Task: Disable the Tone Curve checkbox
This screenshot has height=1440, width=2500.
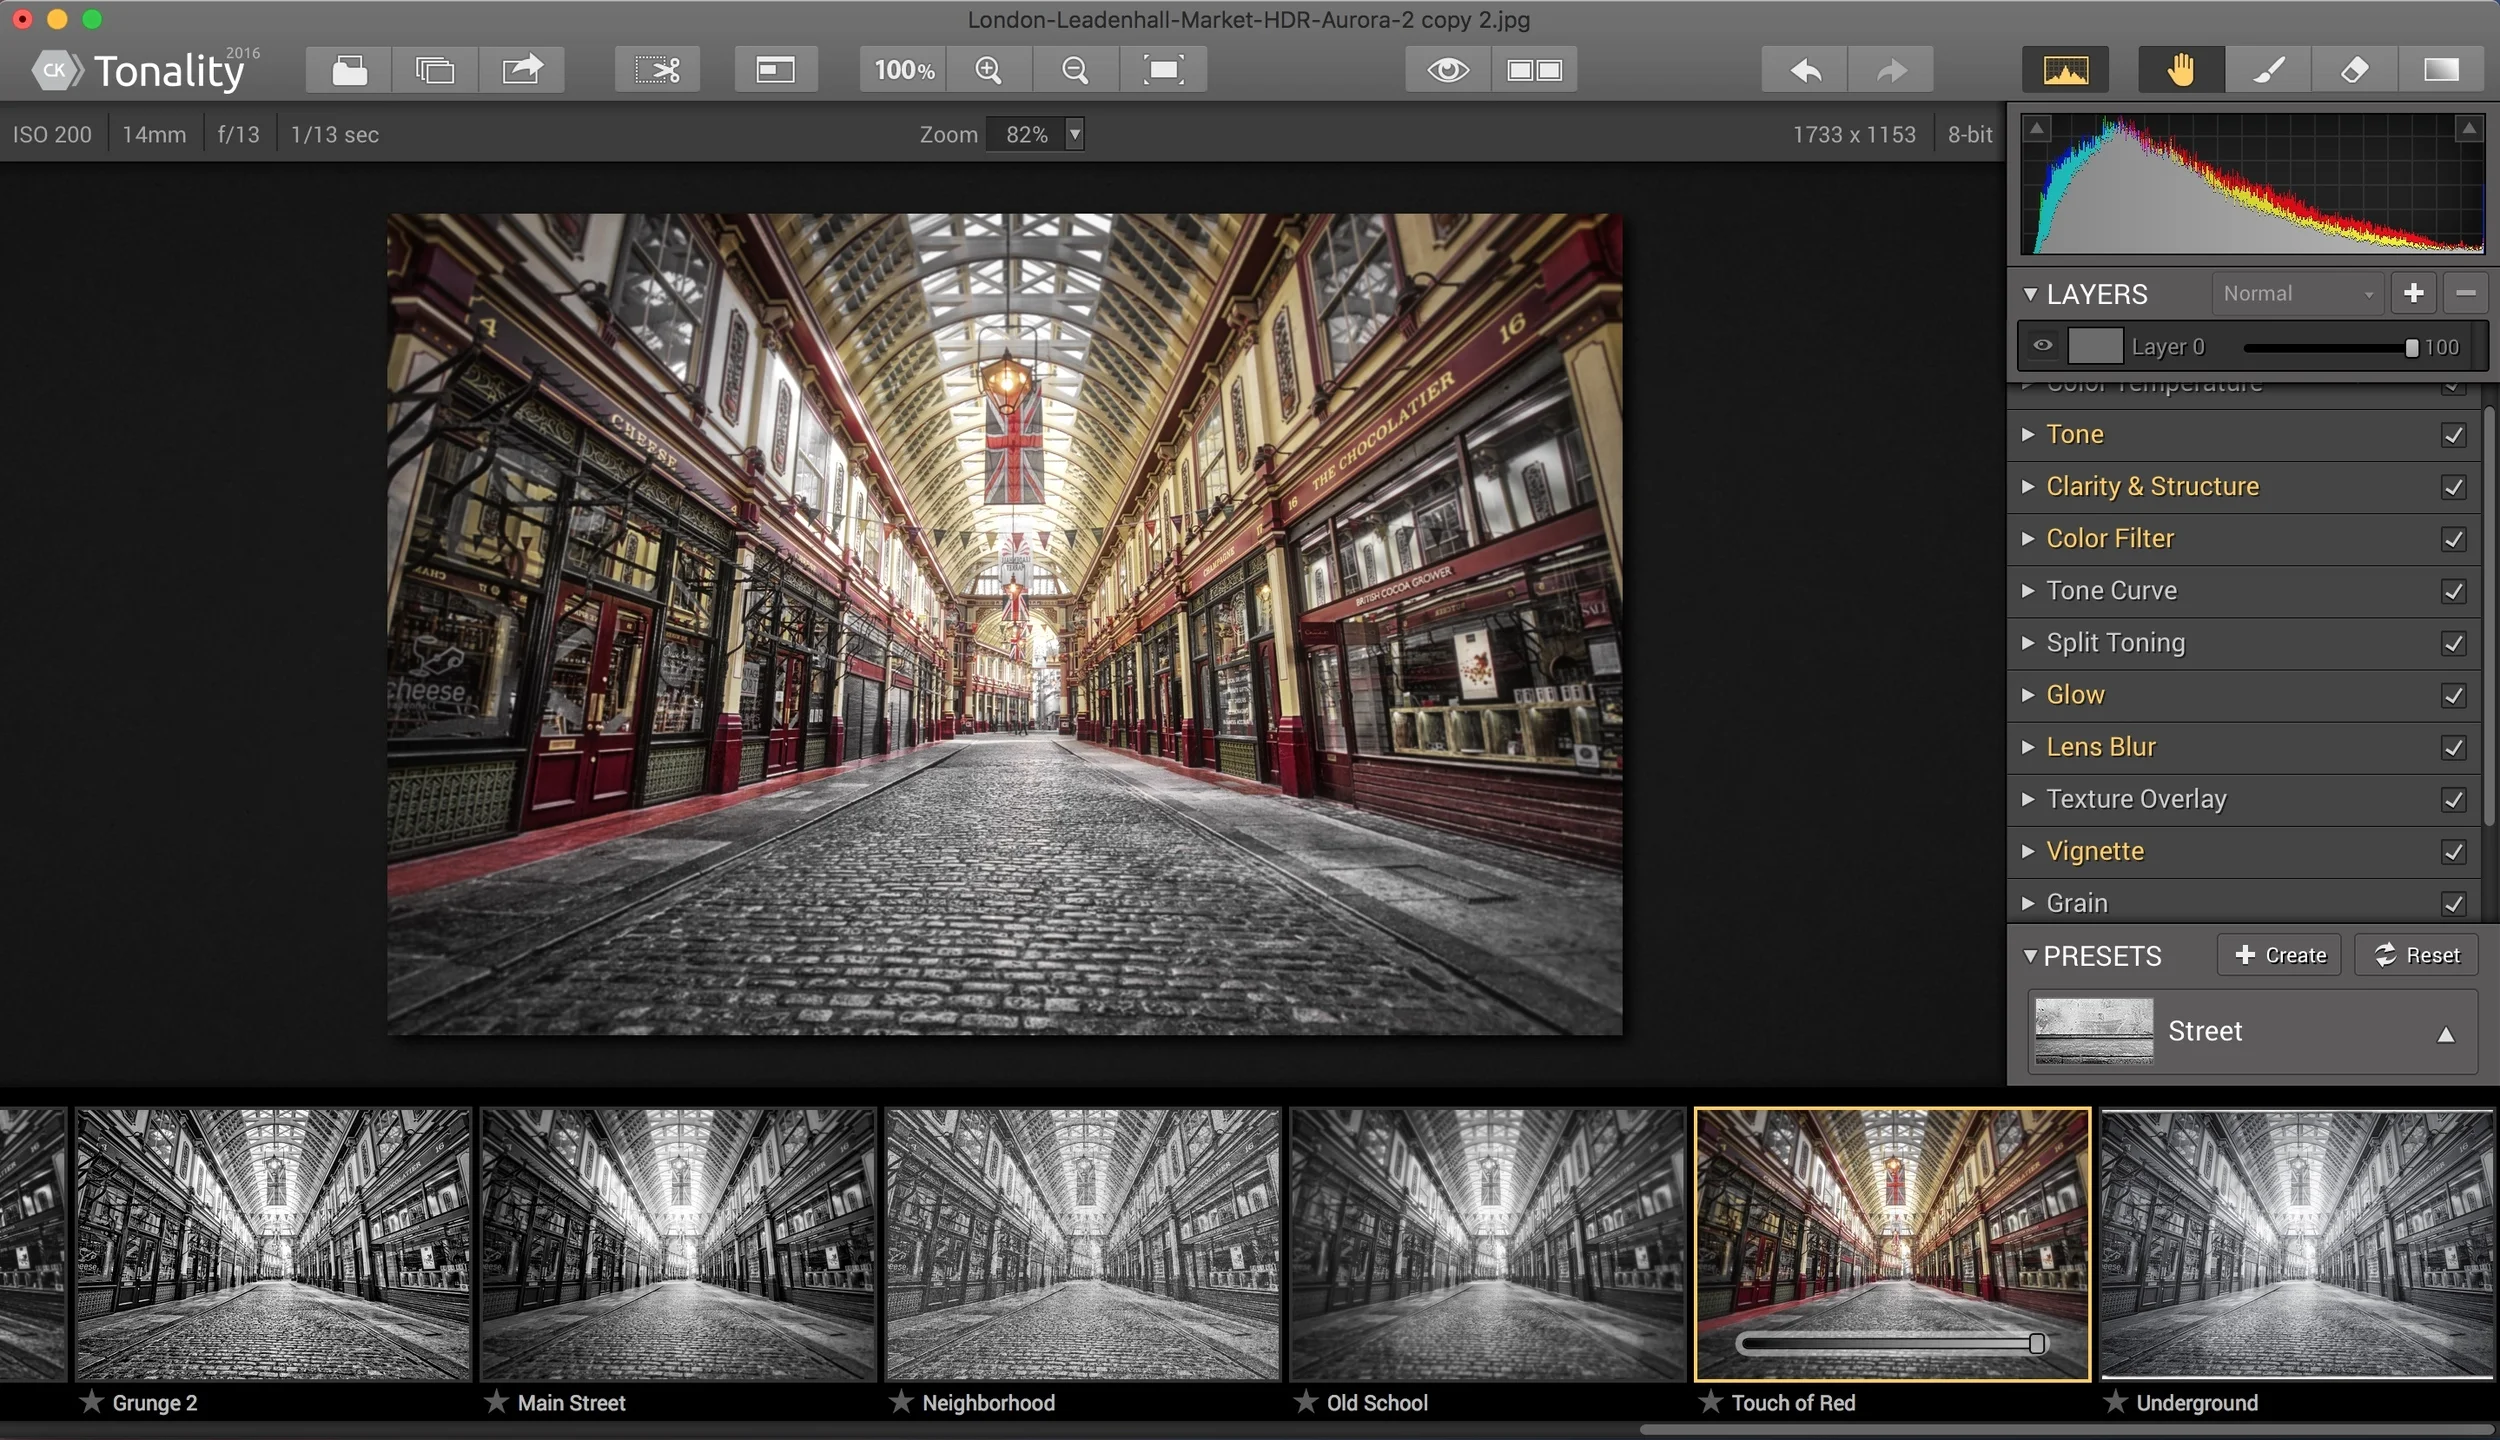Action: 2453,591
